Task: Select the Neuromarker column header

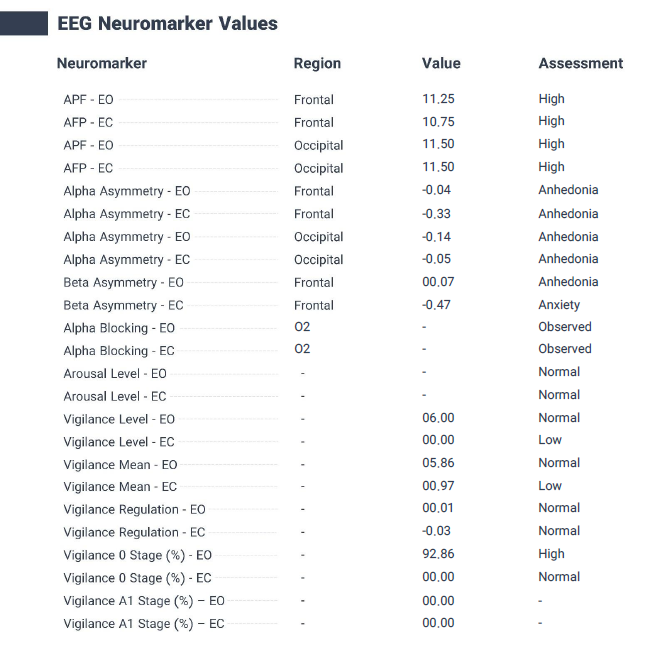Action: pos(102,63)
